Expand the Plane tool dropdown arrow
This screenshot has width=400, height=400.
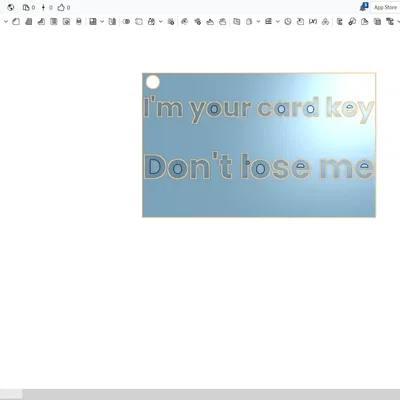click(x=258, y=22)
